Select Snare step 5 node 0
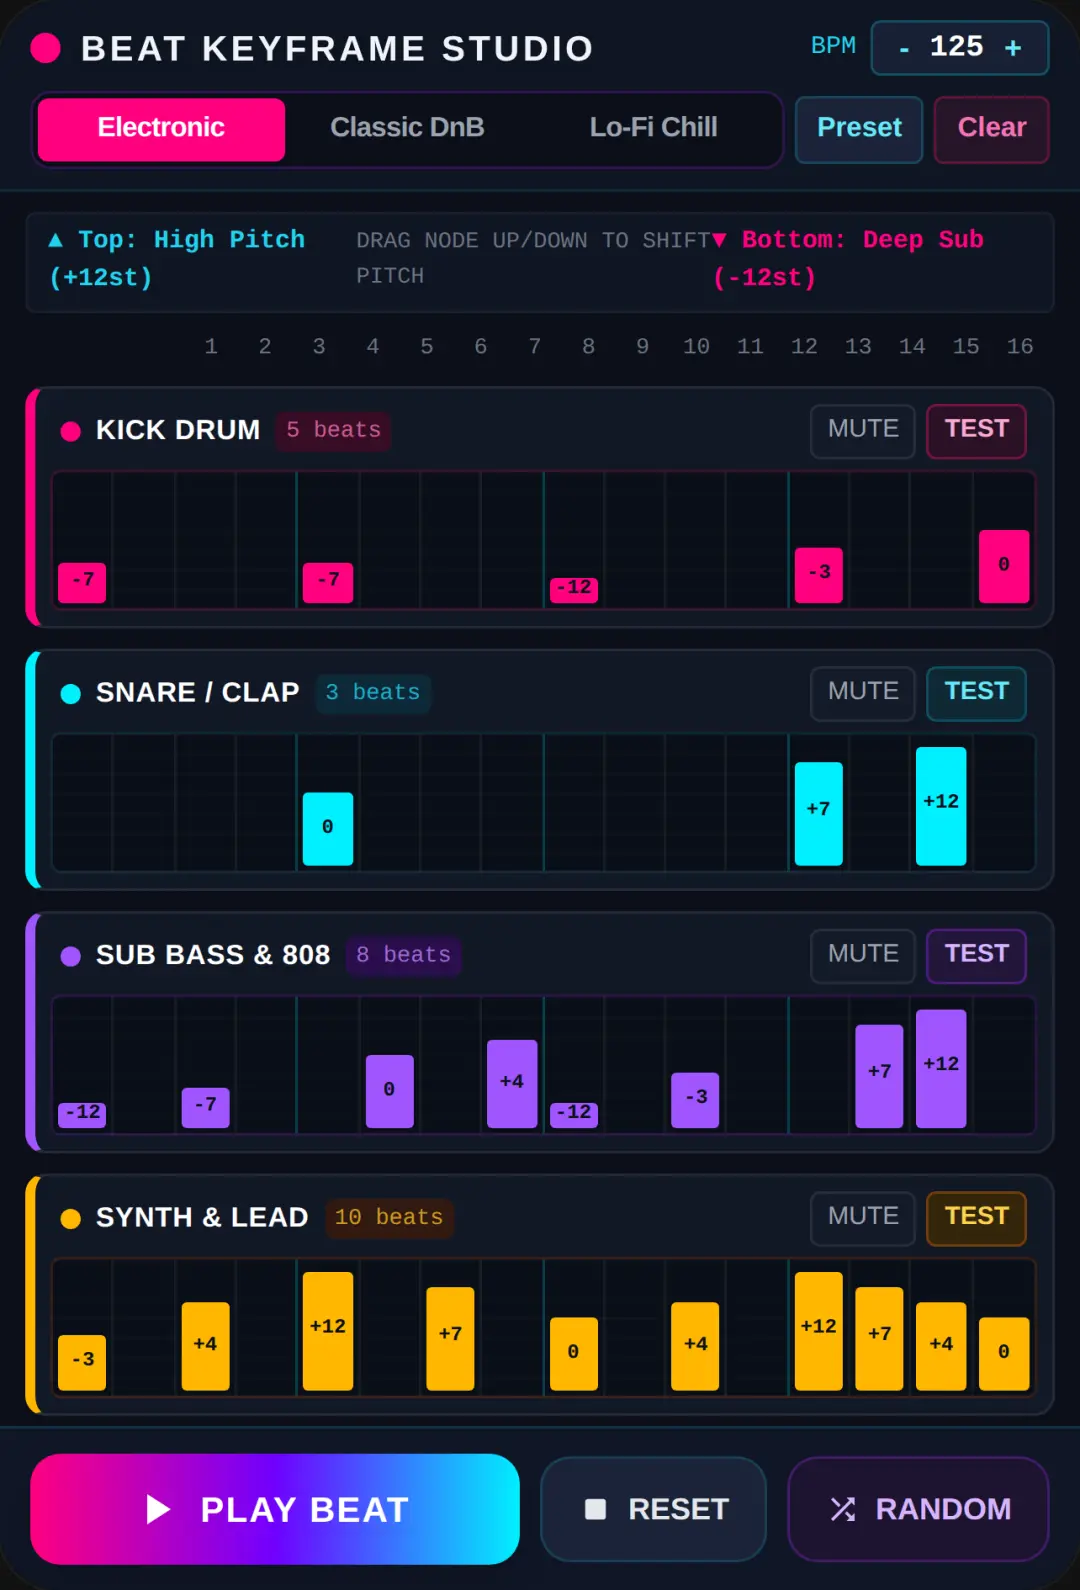This screenshot has width=1080, height=1590. [x=328, y=829]
